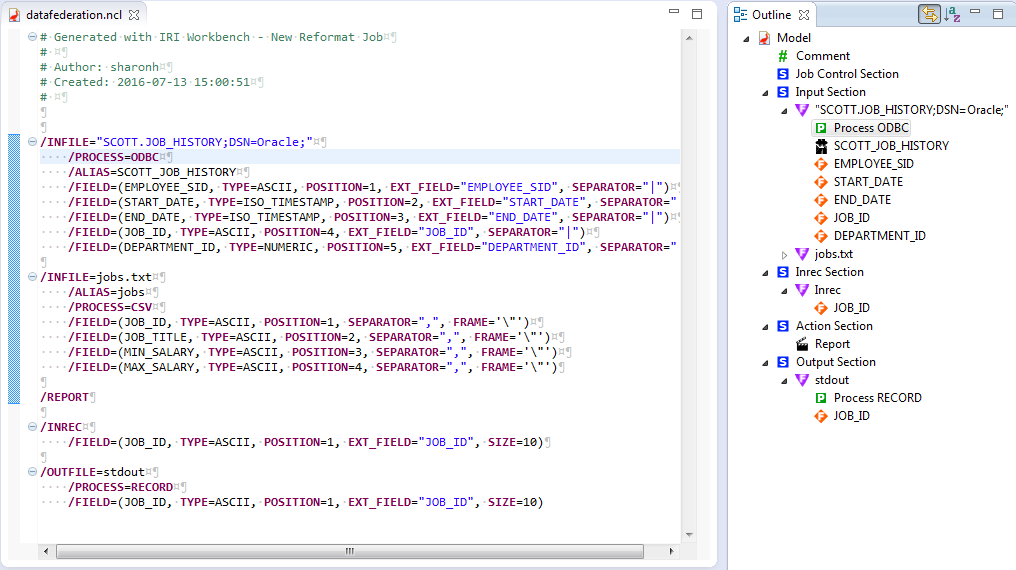
Task: Collapse the Inrec Section node
Action: 765,273
